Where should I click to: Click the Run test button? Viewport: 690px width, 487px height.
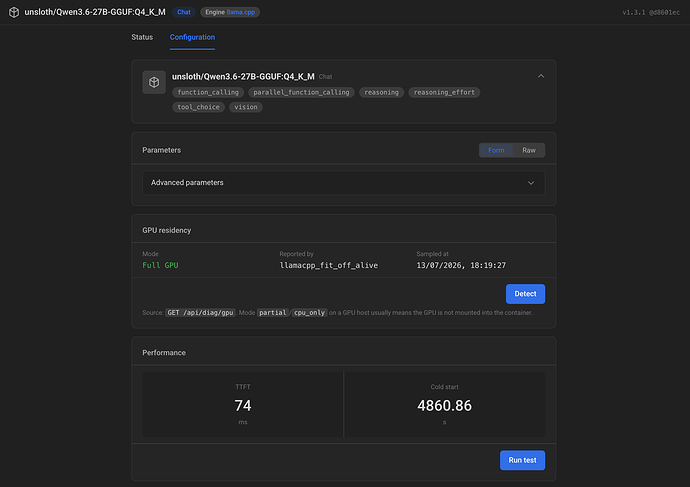click(x=522, y=460)
